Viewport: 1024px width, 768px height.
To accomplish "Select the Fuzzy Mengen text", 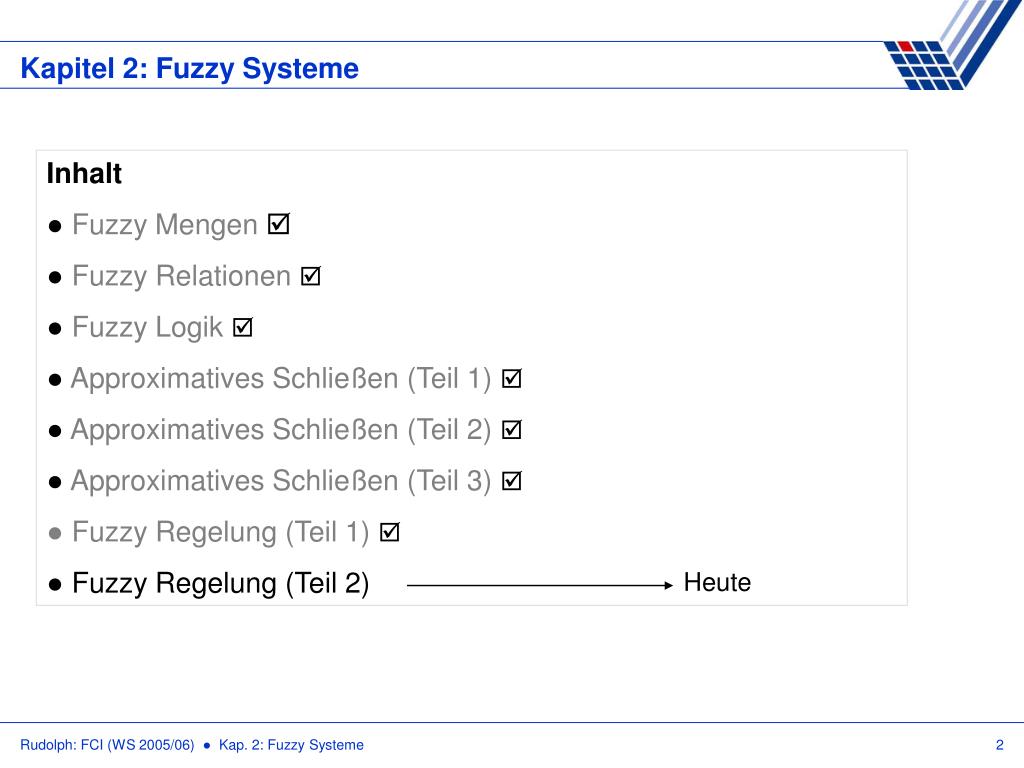I will (165, 225).
